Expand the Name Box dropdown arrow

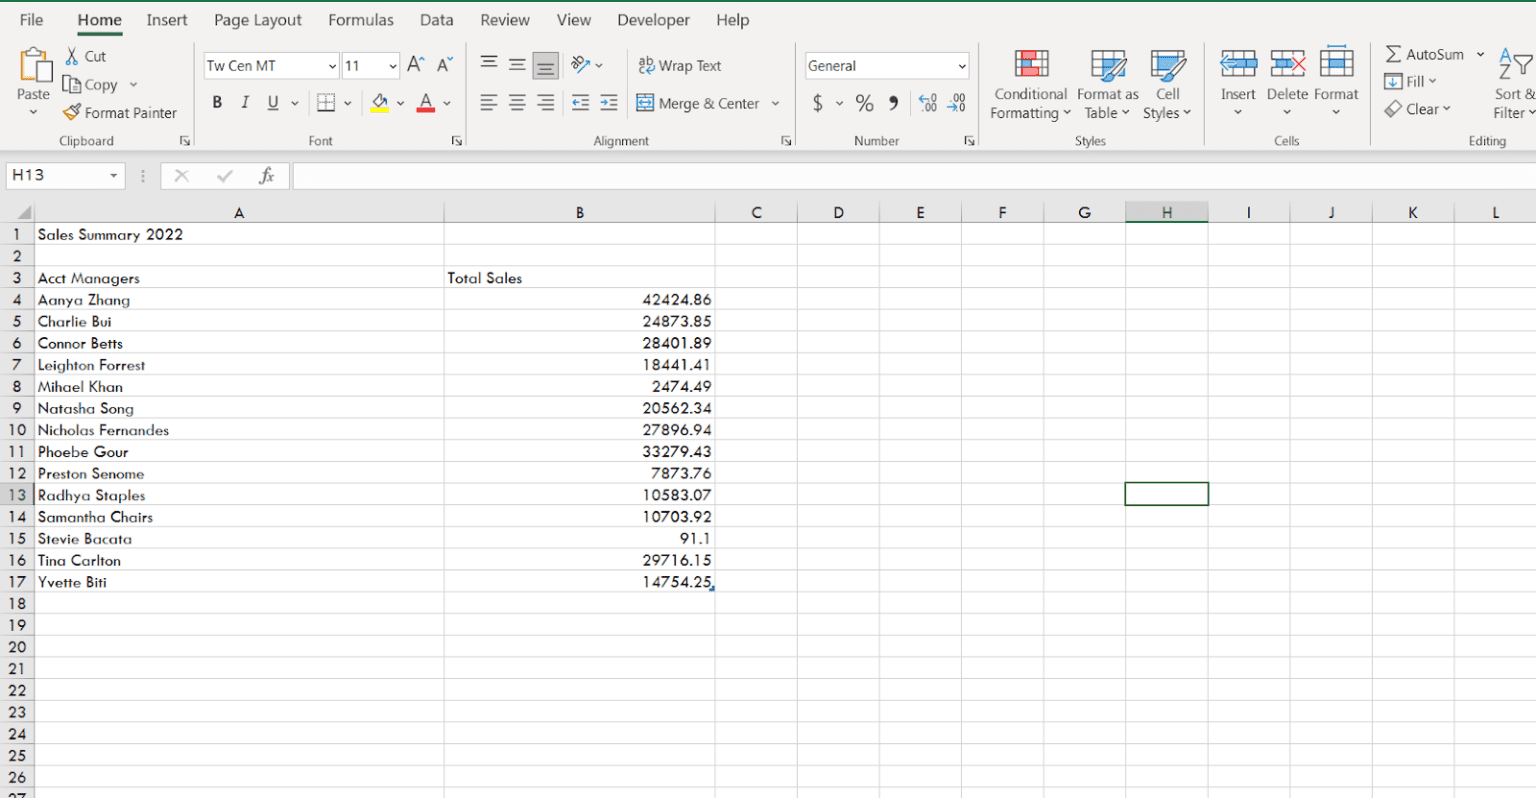(x=113, y=176)
